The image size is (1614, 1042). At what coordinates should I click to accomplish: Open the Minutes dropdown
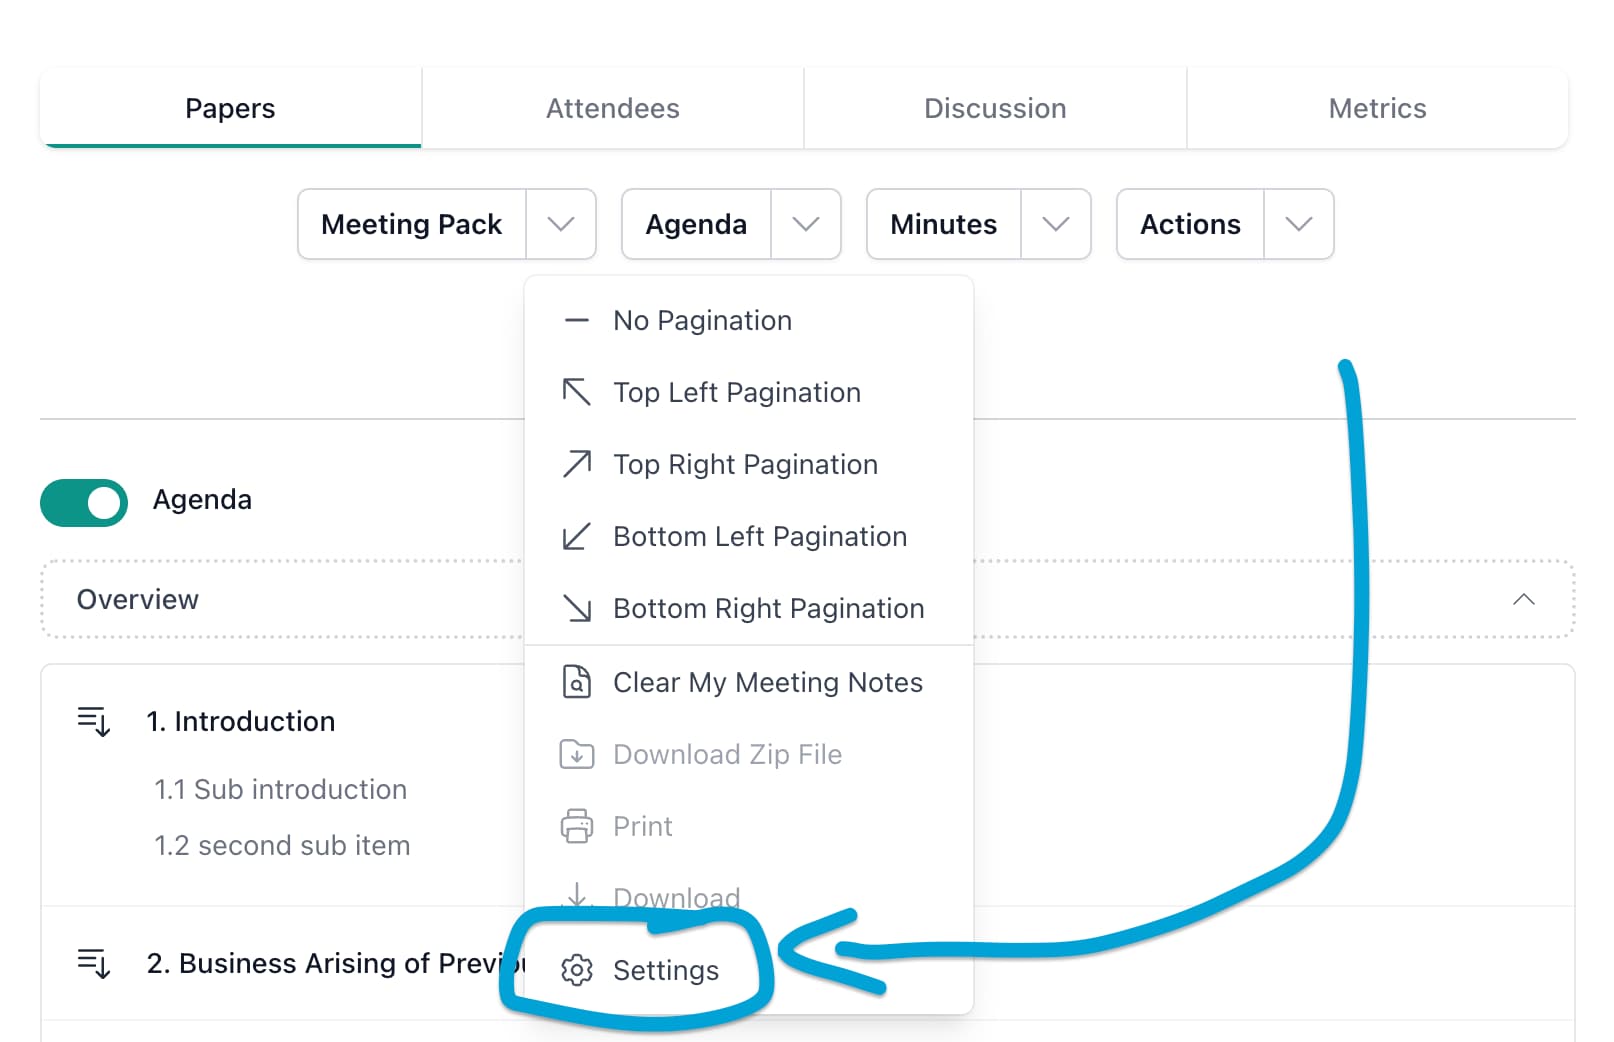click(x=1056, y=224)
